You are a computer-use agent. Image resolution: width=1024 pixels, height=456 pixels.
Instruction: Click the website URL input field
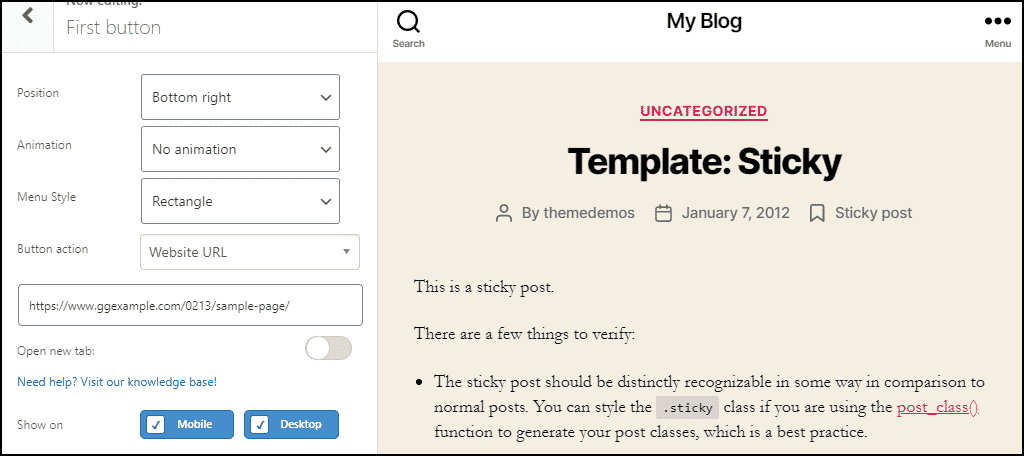point(190,305)
